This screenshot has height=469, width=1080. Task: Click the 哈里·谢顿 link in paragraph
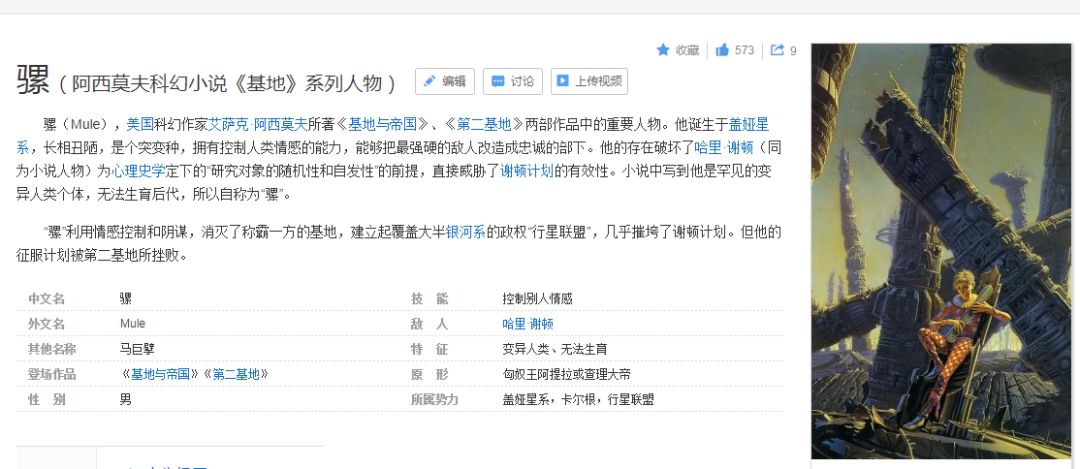(x=725, y=147)
